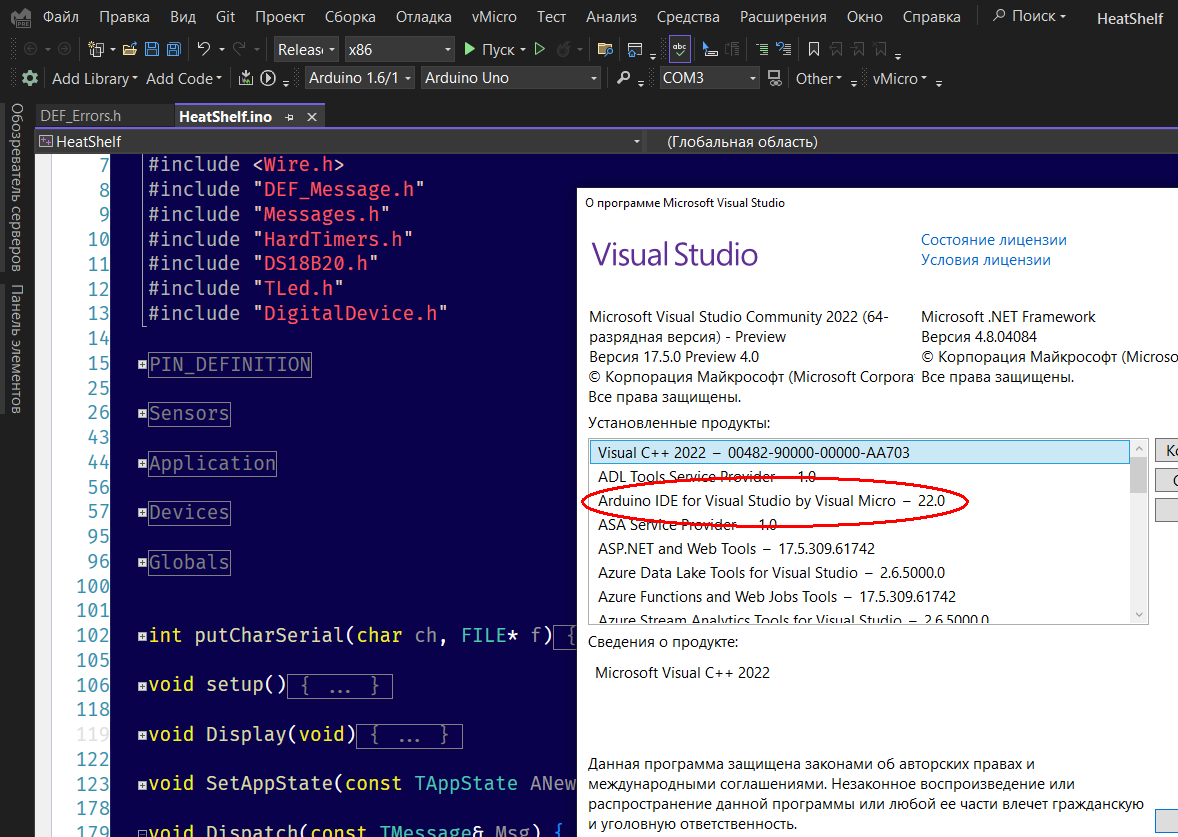Click the Undo arrow icon
The image size is (1178, 837).
204,49
